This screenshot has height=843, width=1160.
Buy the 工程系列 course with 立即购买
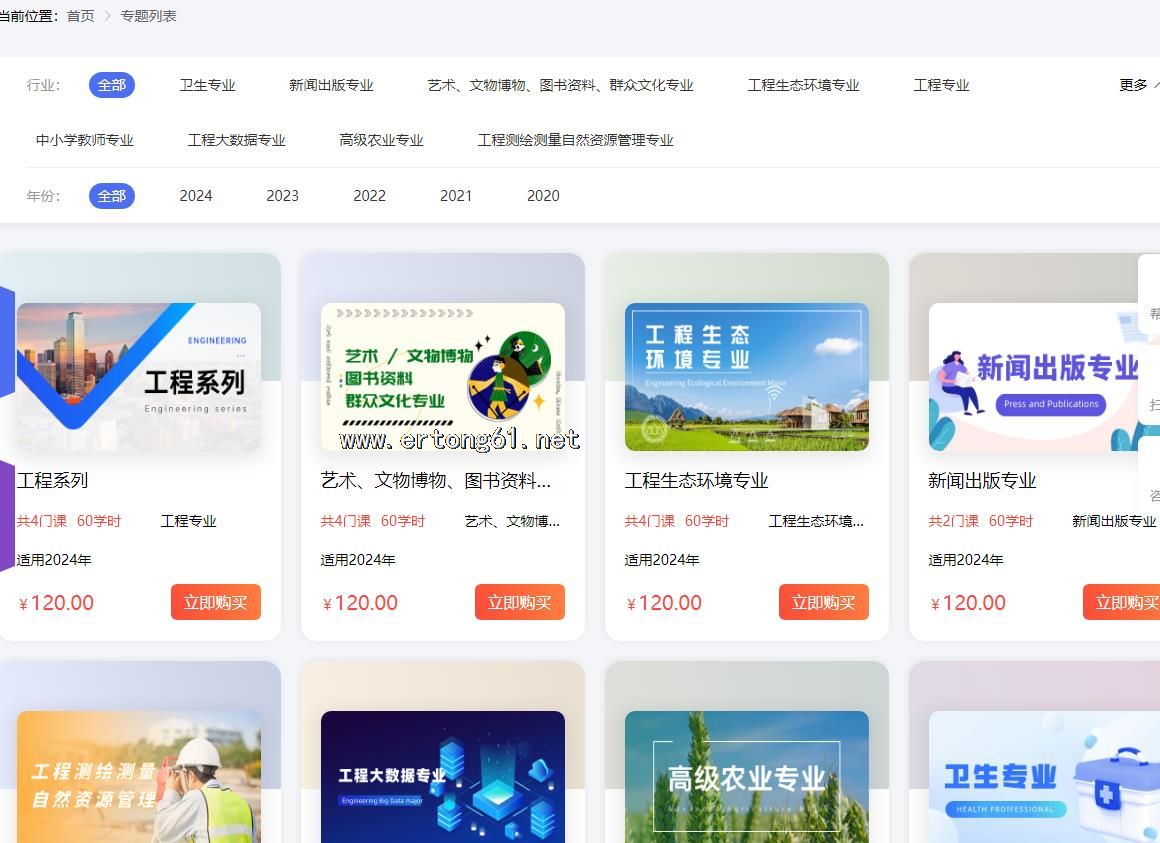tap(215, 602)
